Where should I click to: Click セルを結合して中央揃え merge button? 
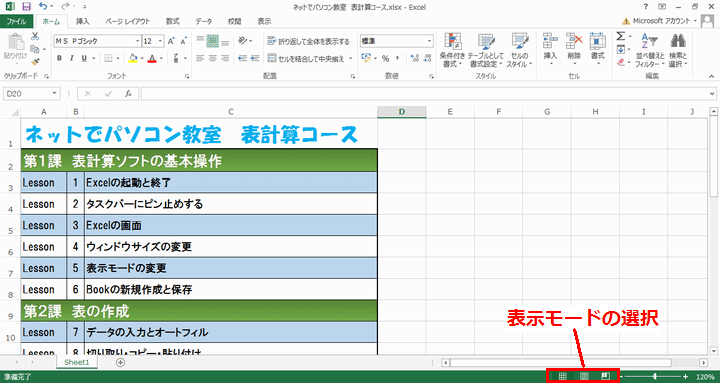(x=306, y=59)
